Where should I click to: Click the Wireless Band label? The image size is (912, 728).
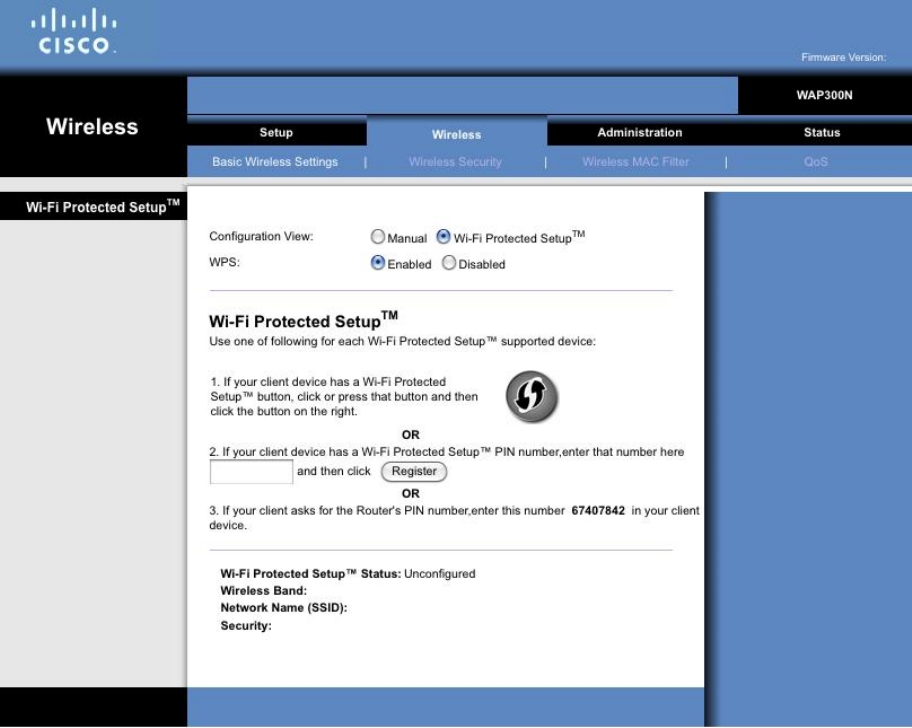pyautogui.click(x=263, y=591)
